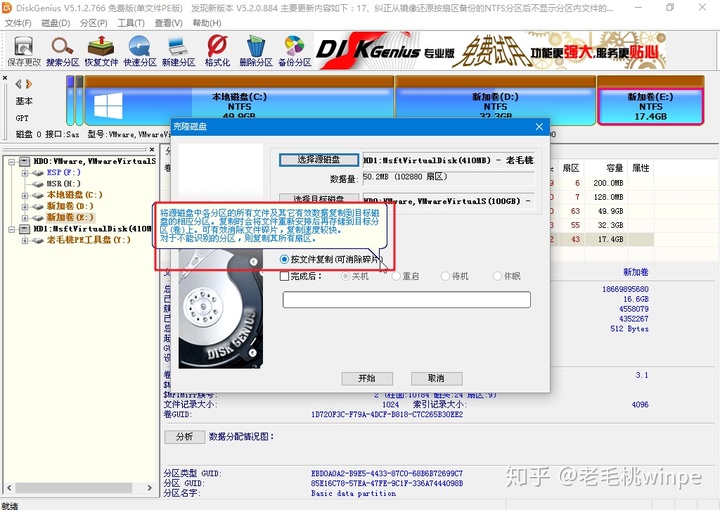Image resolution: width=720 pixels, height=510 pixels.
Task: Click the Analyze (分析) button
Action: [x=185, y=437]
